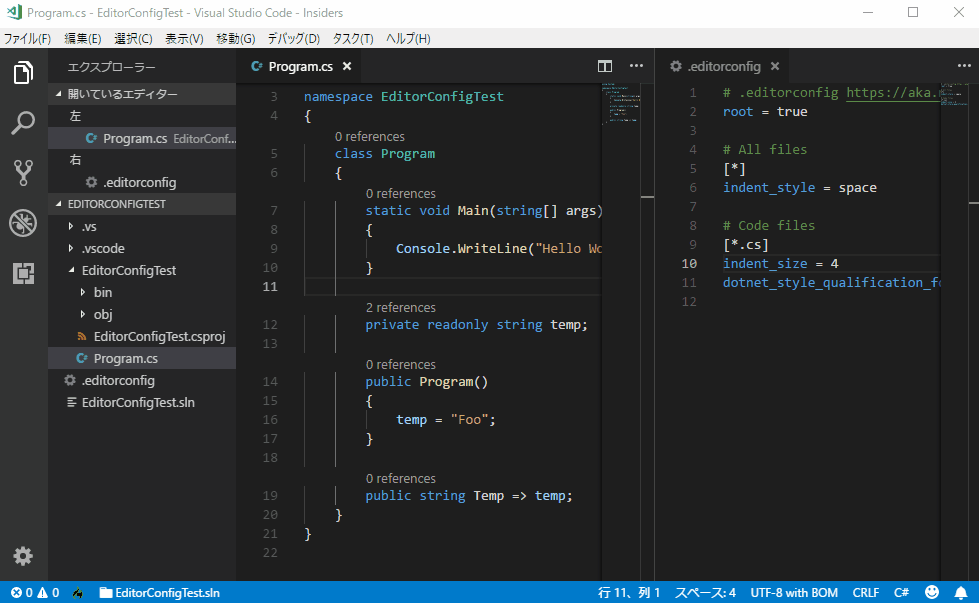Click the エクスプローラー panel title
The width and height of the screenshot is (979, 603).
tap(112, 67)
